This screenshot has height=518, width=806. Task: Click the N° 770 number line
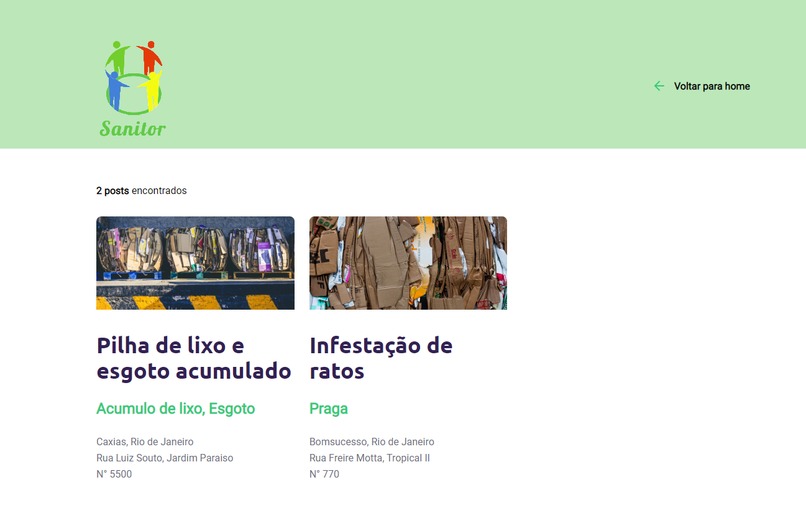[324, 474]
